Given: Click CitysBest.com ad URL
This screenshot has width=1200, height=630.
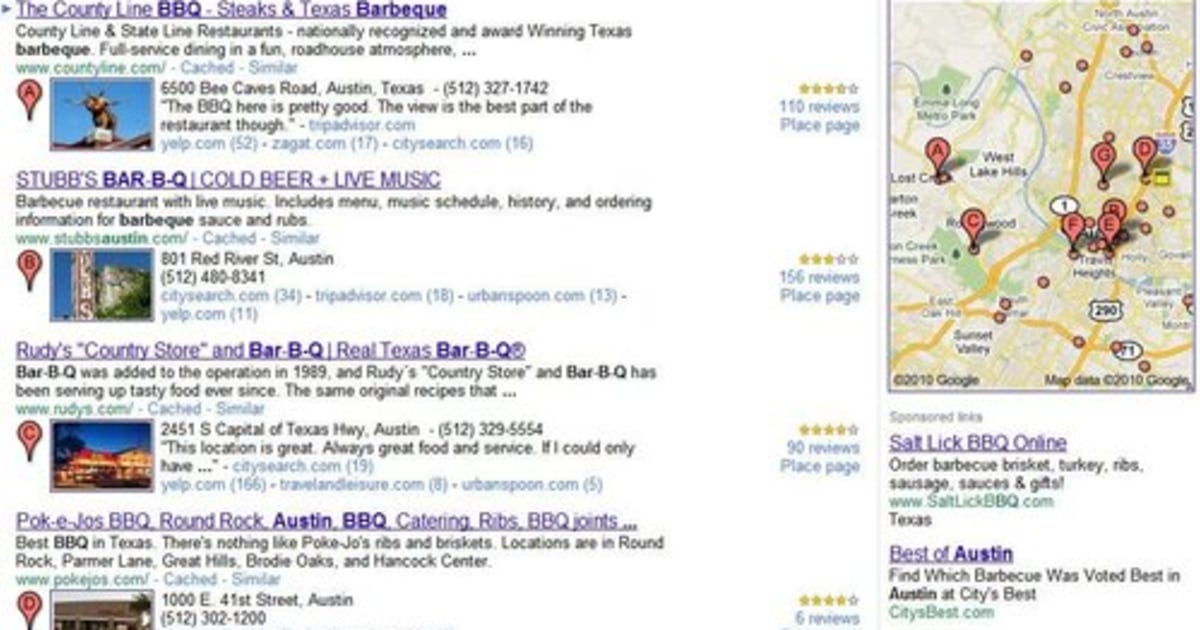Looking at the screenshot, I should coord(941,612).
